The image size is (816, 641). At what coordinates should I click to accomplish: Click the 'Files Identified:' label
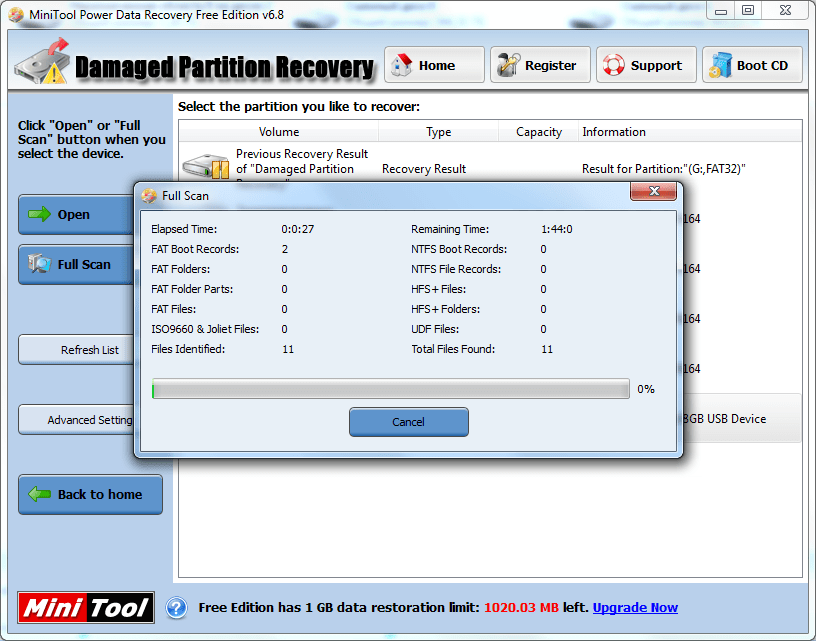188,349
